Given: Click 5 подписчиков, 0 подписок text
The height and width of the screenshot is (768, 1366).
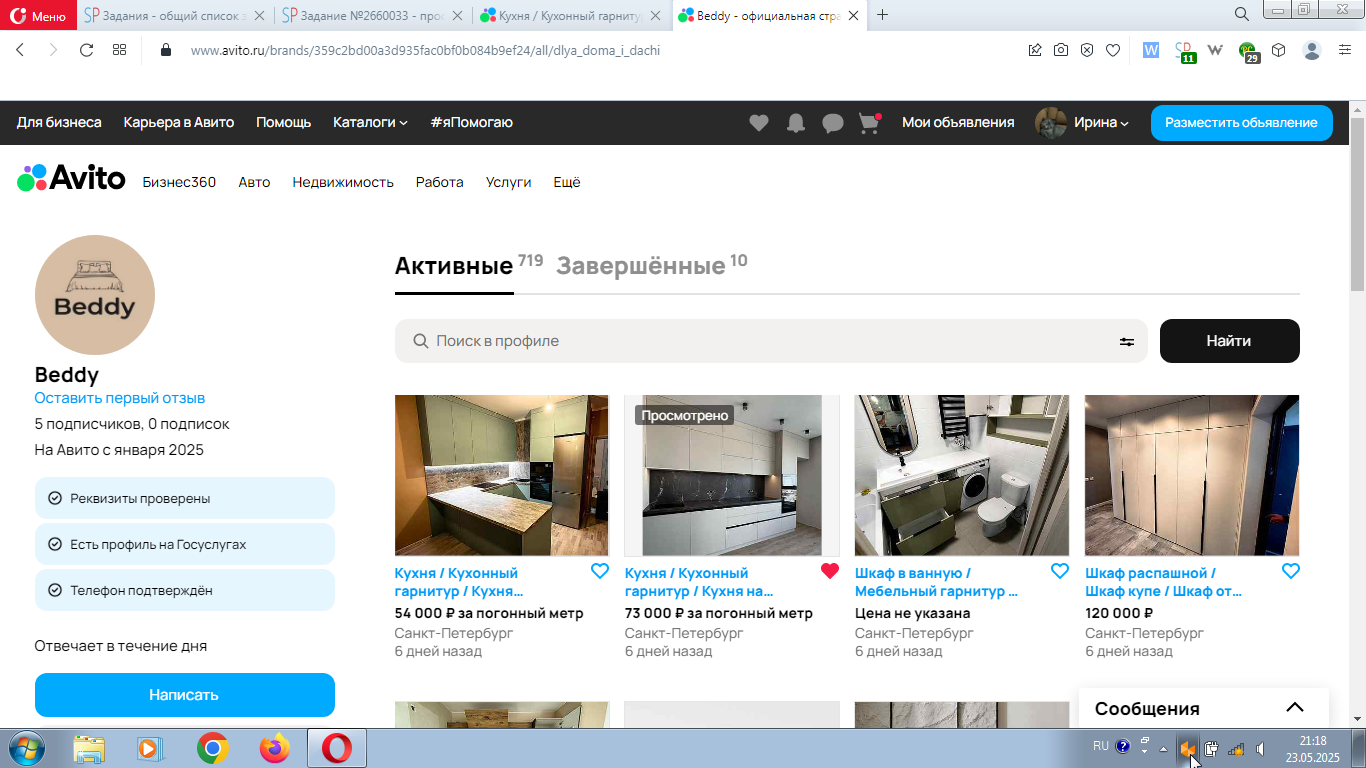Looking at the screenshot, I should (x=132, y=424).
